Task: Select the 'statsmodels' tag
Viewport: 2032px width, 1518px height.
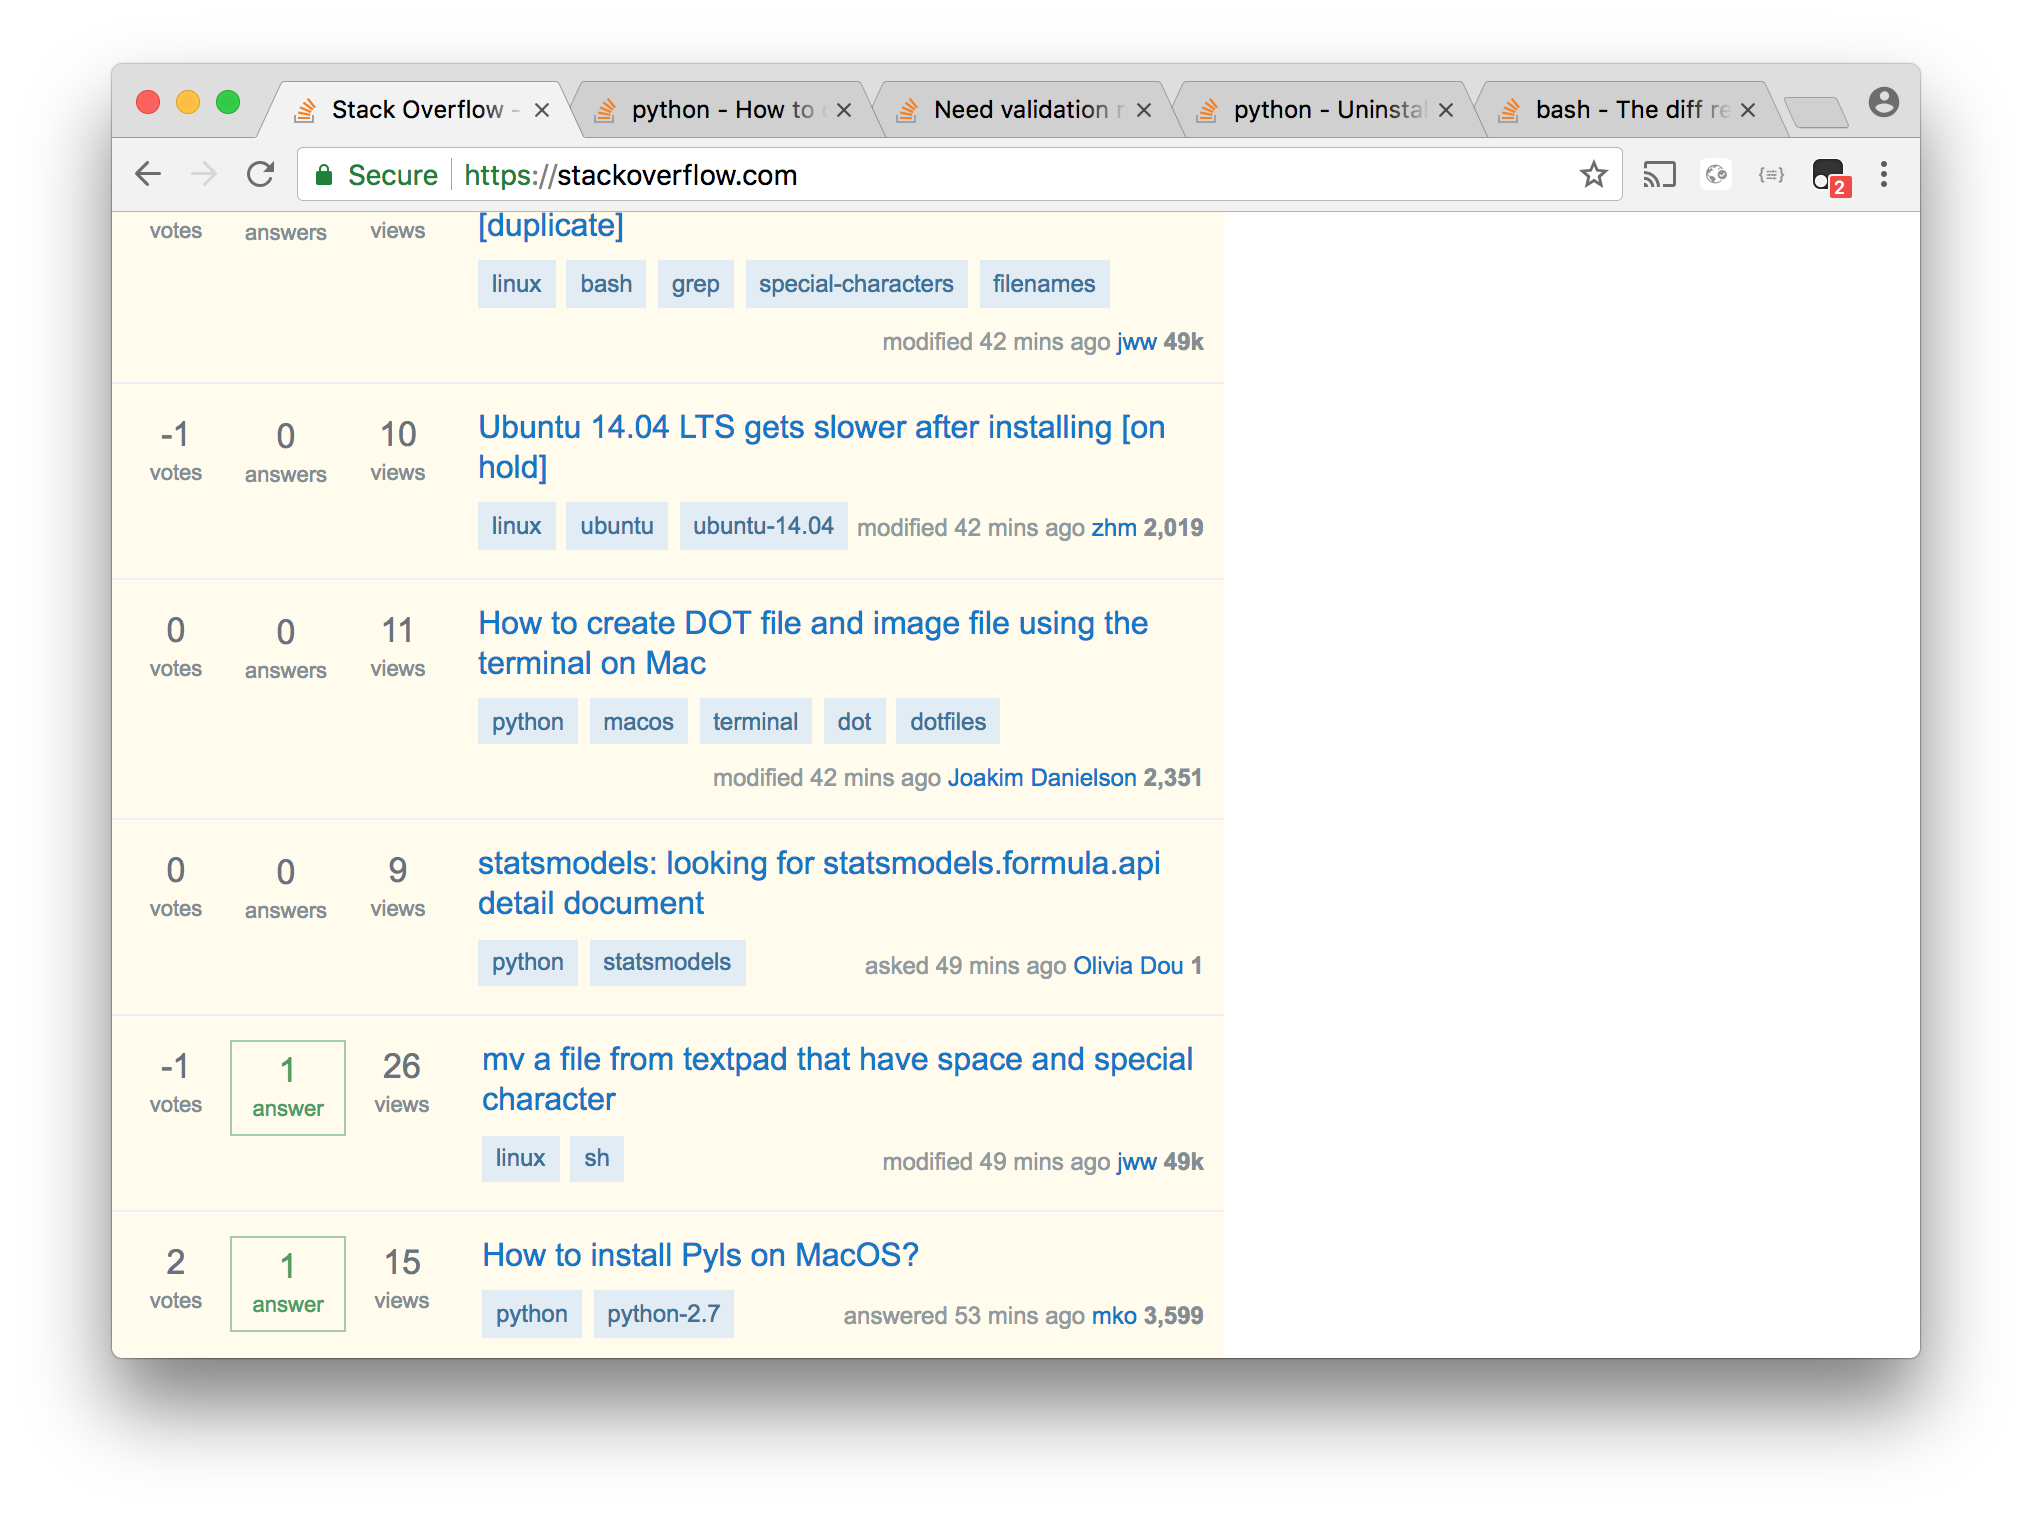Action: point(667,962)
